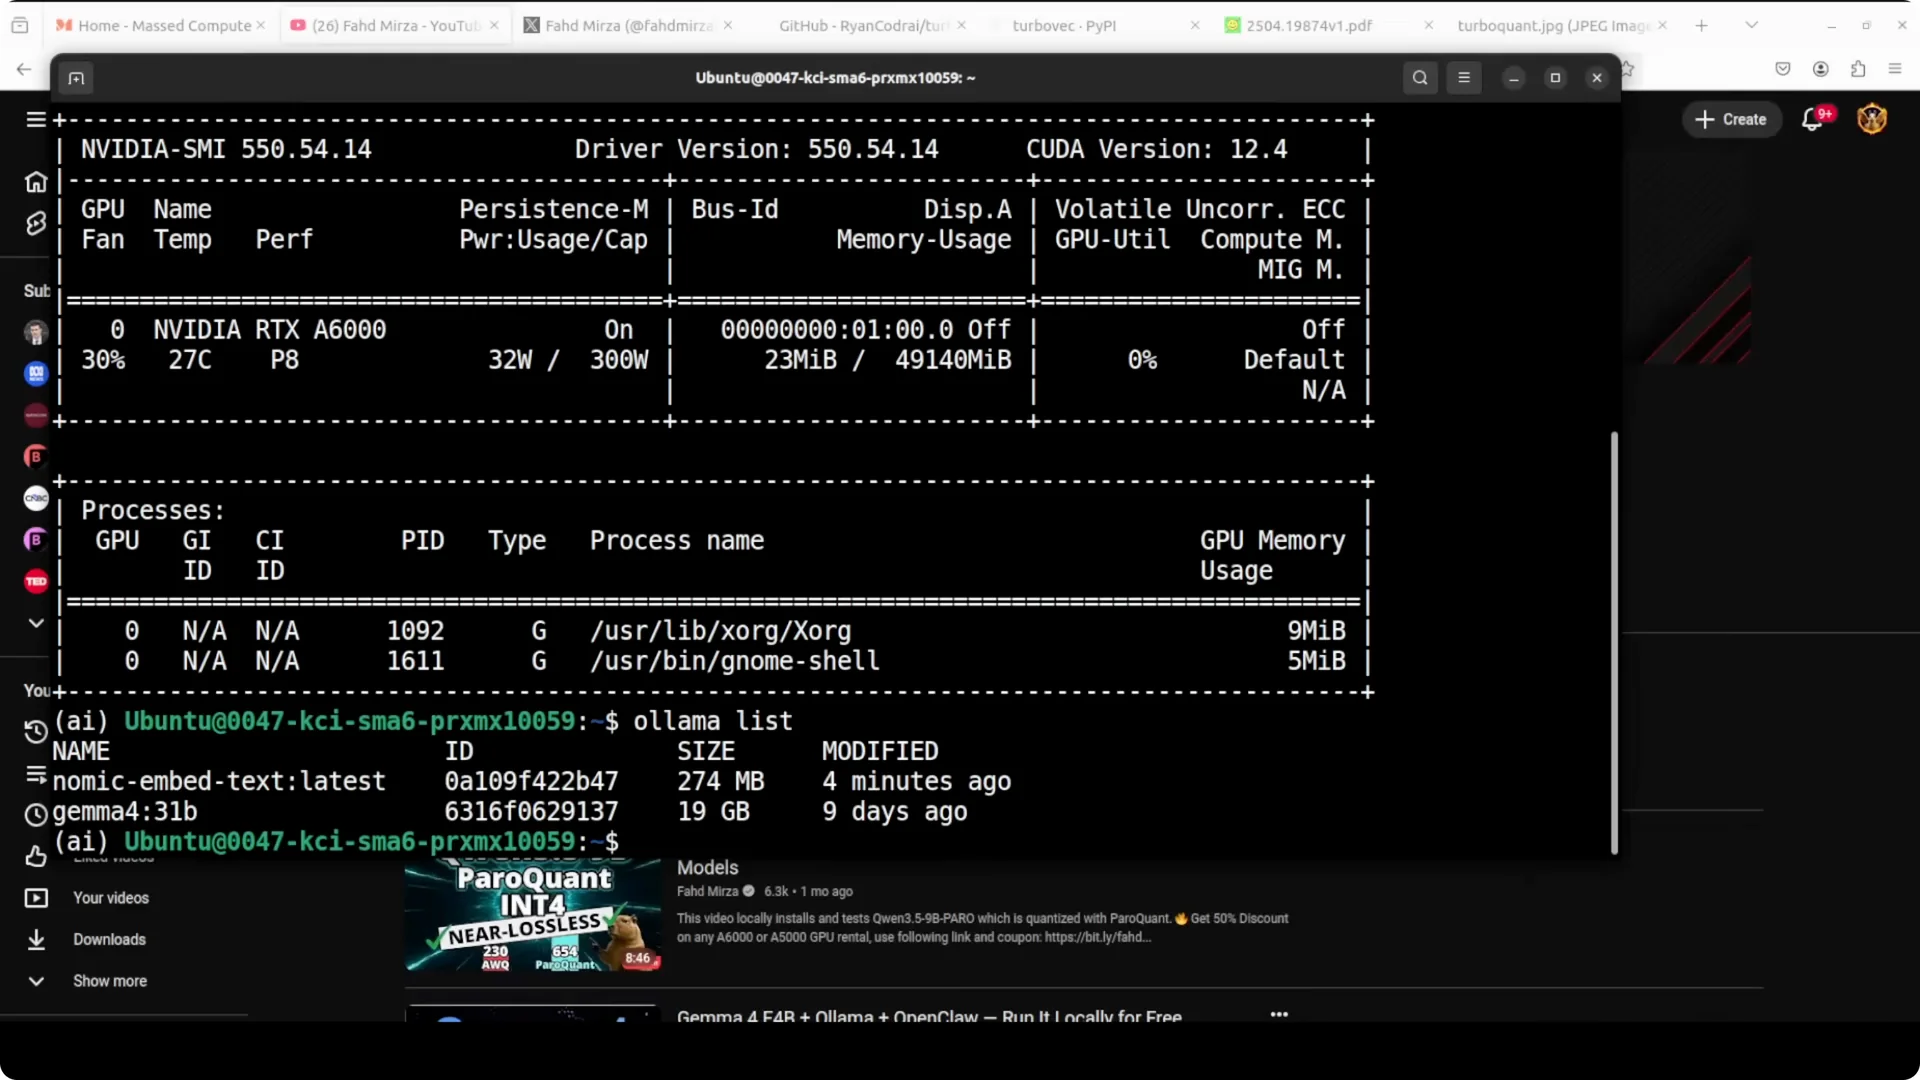
Task: Click the new terminal tab icon
Action: (x=76, y=78)
